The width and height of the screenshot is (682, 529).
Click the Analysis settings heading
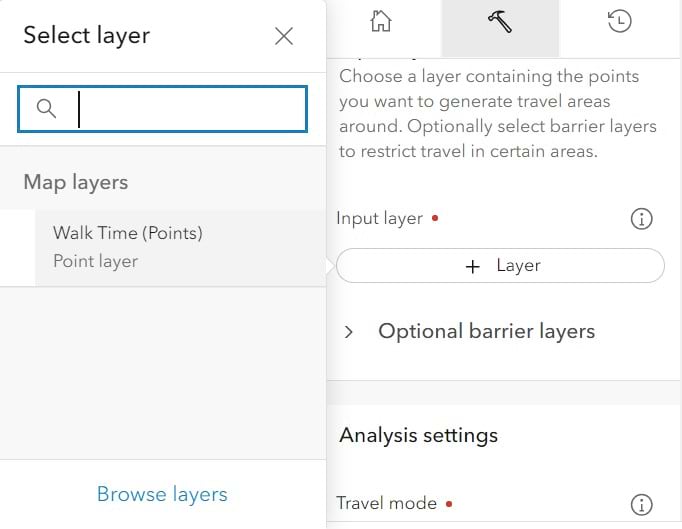click(x=418, y=435)
